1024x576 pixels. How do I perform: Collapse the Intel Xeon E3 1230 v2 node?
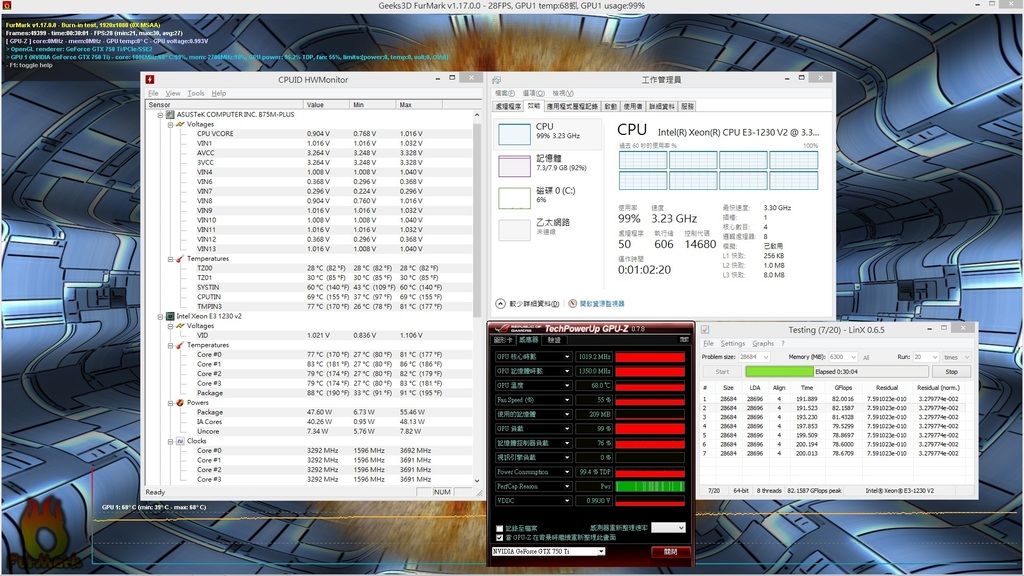point(160,317)
